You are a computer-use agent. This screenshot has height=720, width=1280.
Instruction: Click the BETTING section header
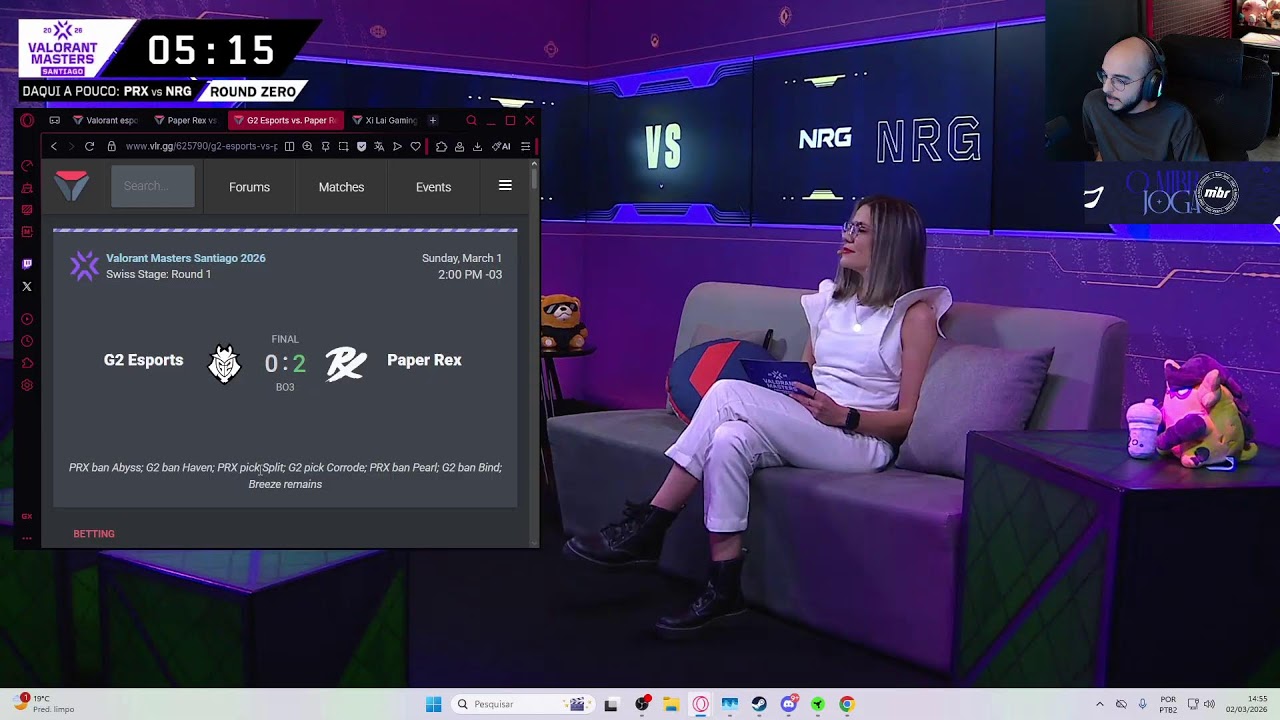[x=94, y=534]
